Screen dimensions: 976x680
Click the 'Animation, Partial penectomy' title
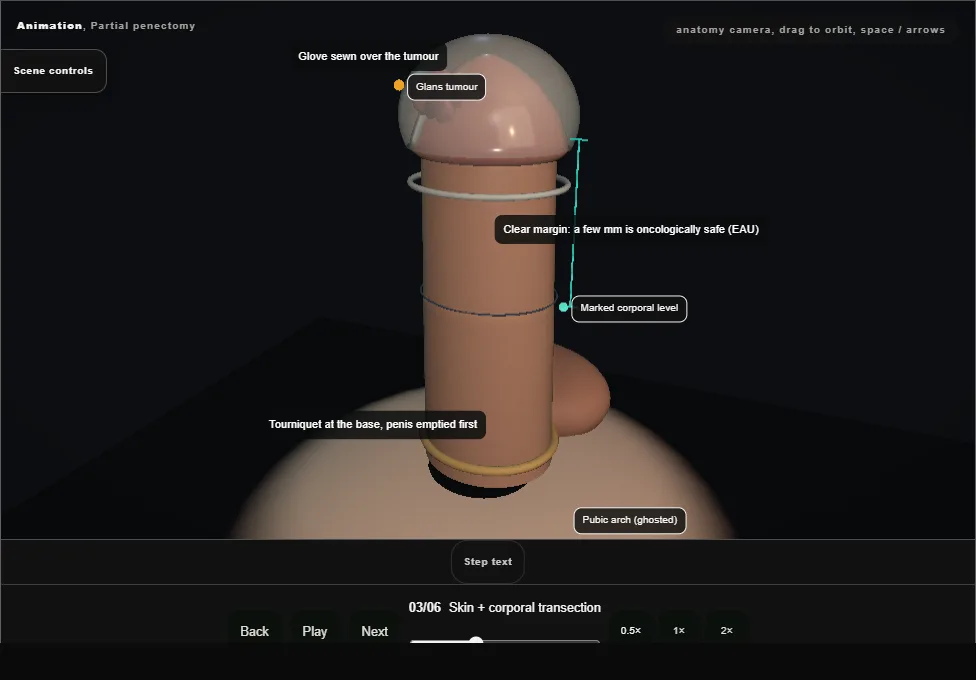(106, 26)
